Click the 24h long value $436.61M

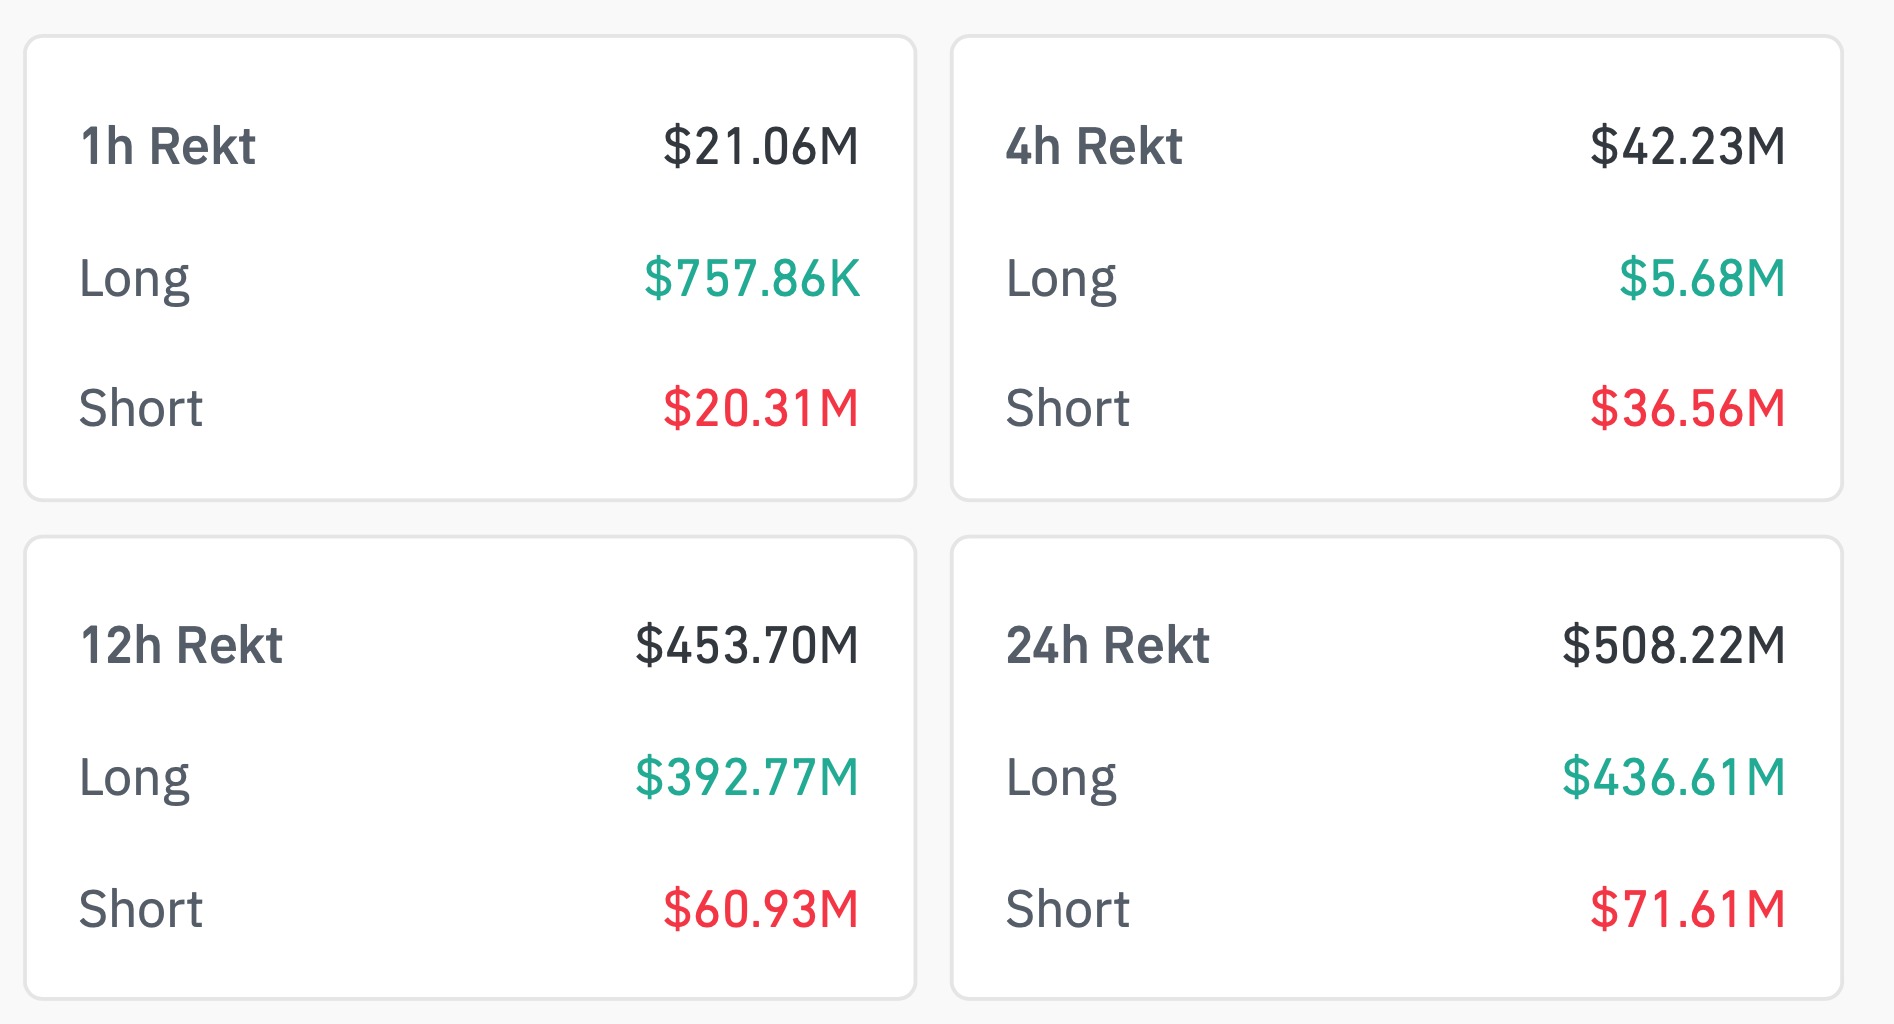[1673, 778]
